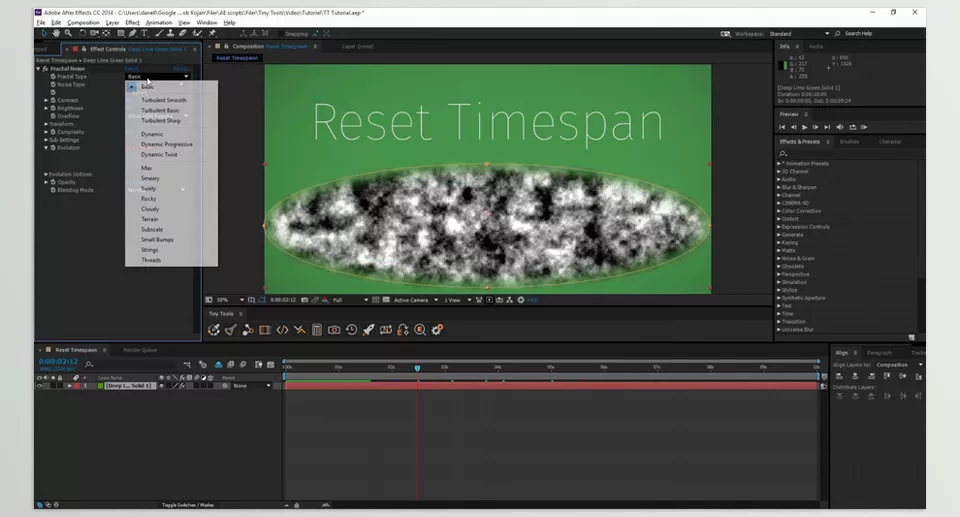This screenshot has width=960, height=517.
Task: Toggle motion blur enable in timeline header
Action: pos(242,364)
